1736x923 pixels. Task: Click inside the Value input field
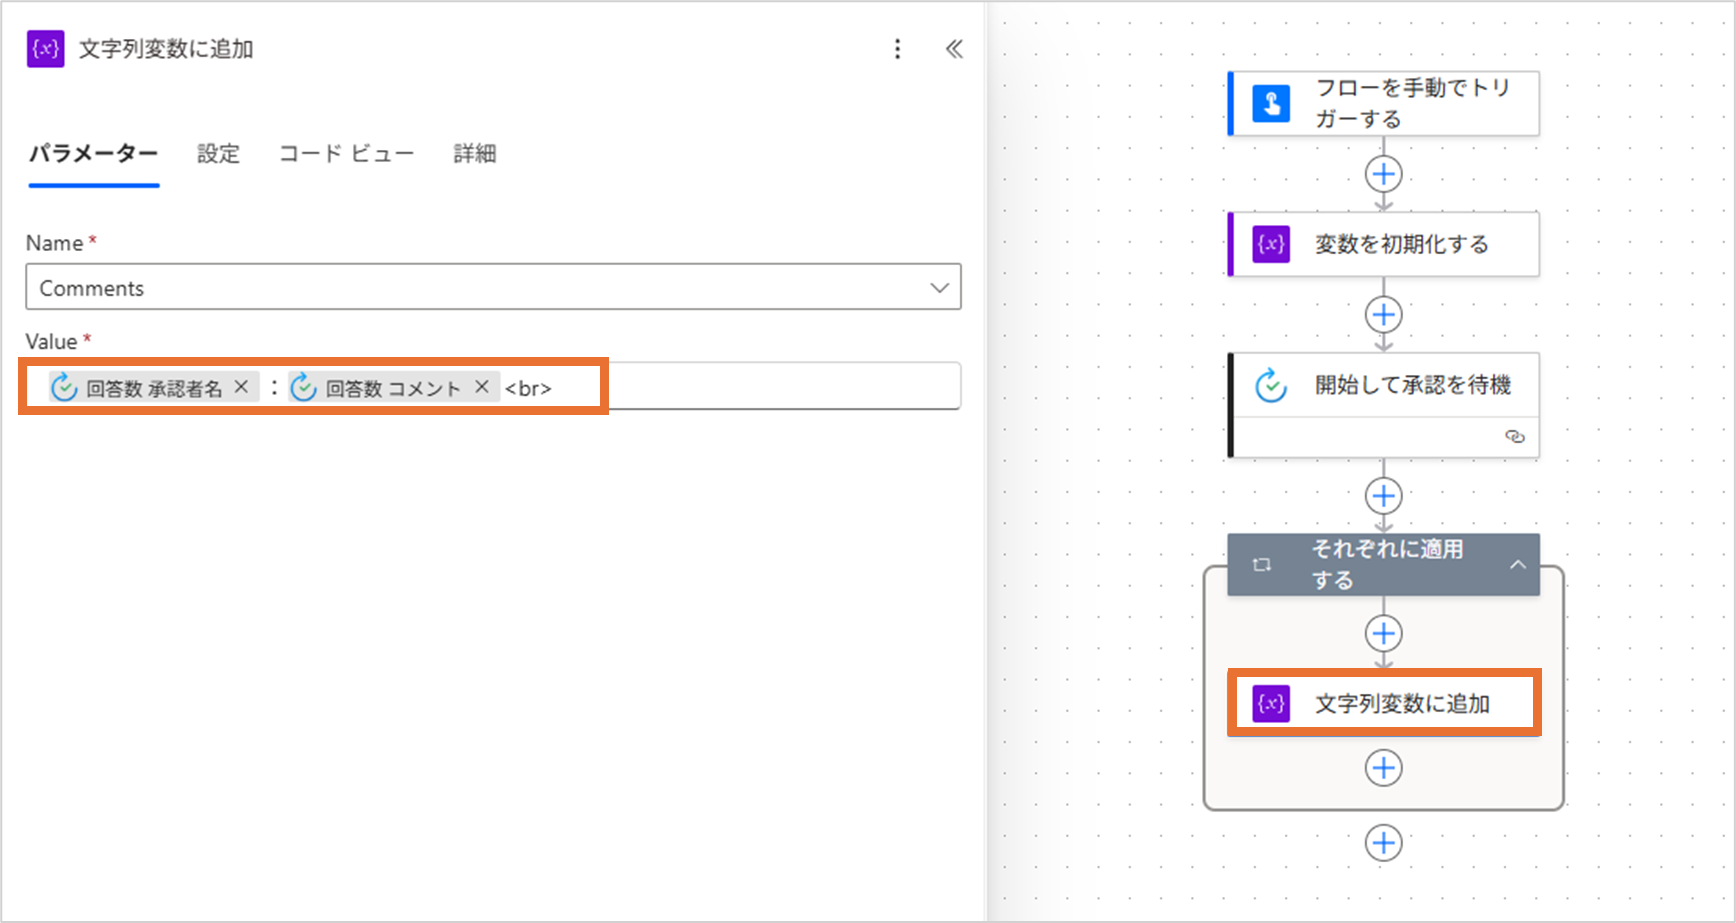pos(780,387)
